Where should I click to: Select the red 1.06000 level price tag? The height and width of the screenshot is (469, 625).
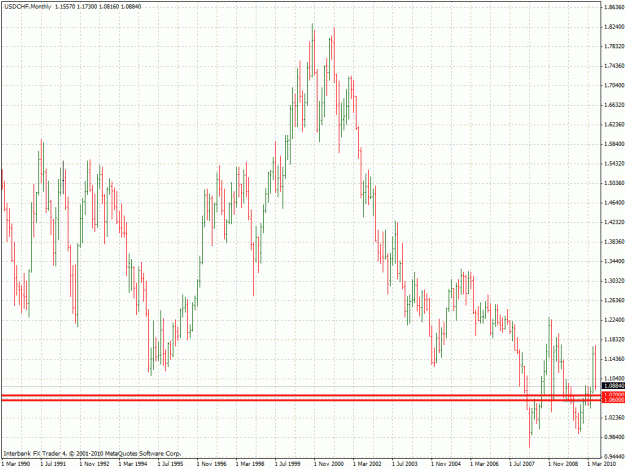pos(613,400)
